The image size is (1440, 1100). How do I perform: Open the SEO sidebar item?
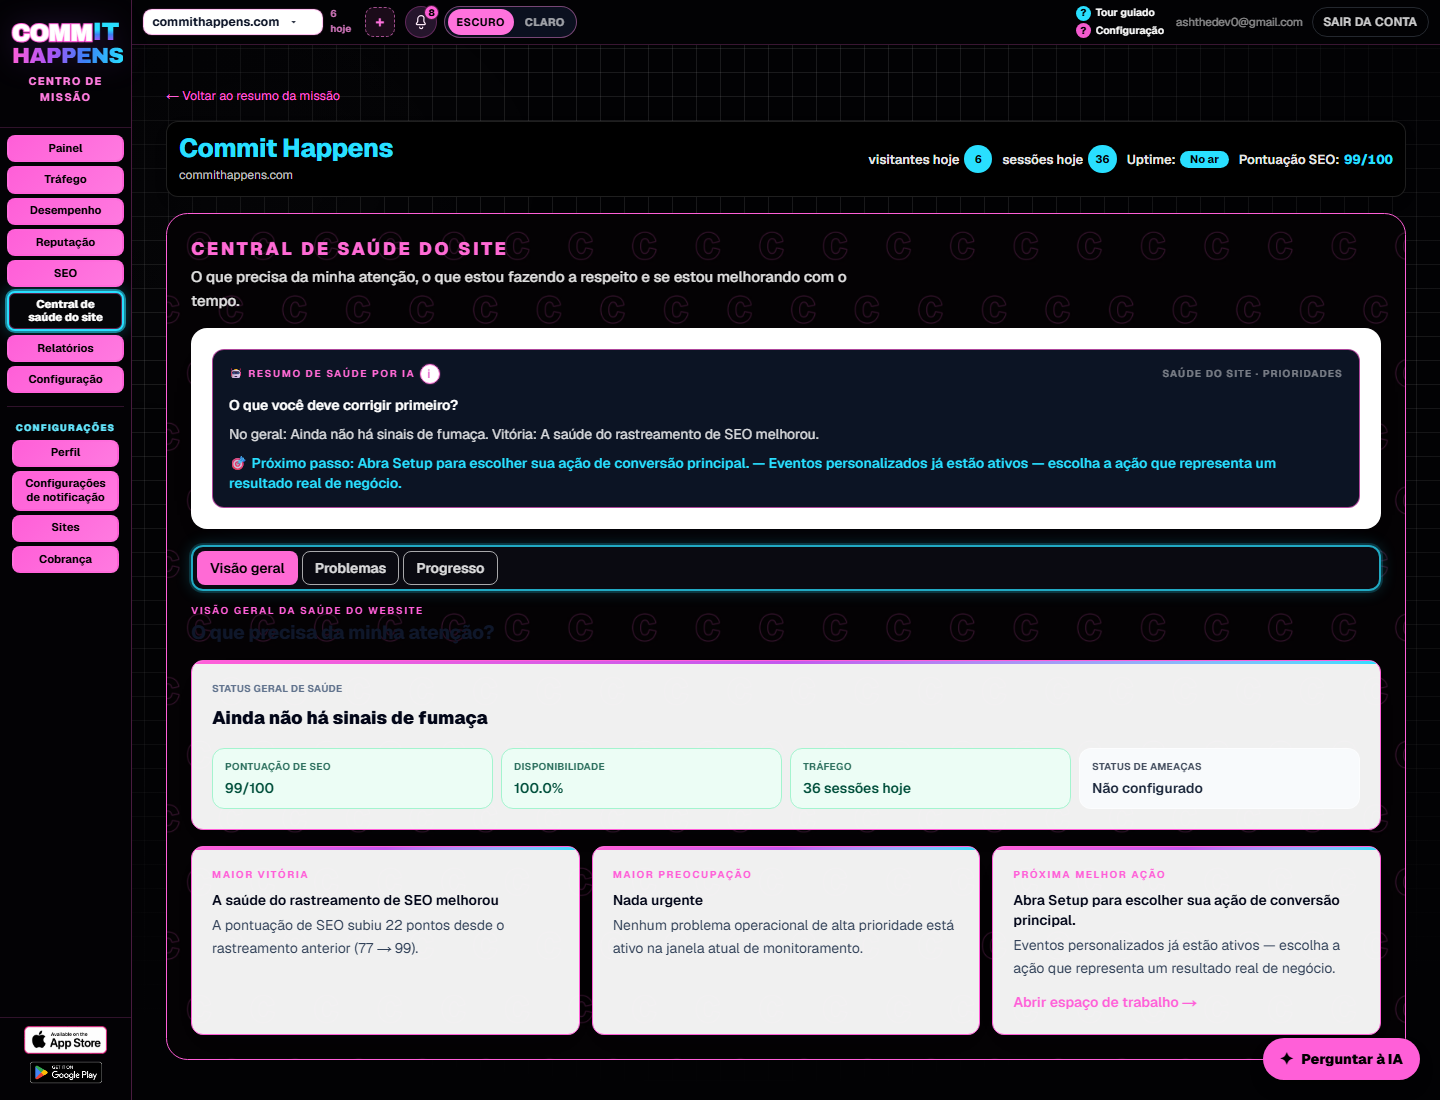(65, 273)
